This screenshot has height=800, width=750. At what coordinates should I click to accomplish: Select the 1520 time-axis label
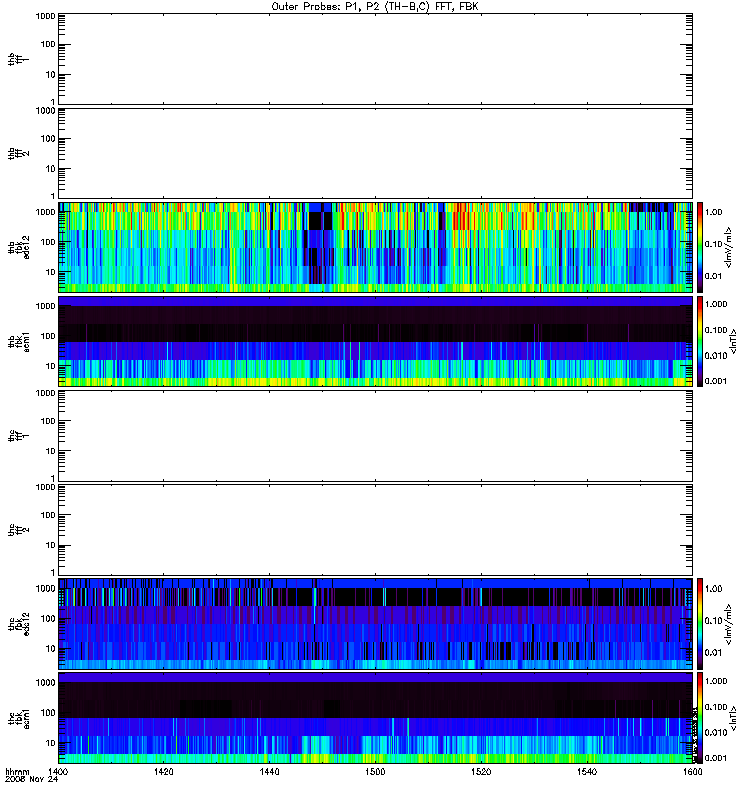pos(481,772)
